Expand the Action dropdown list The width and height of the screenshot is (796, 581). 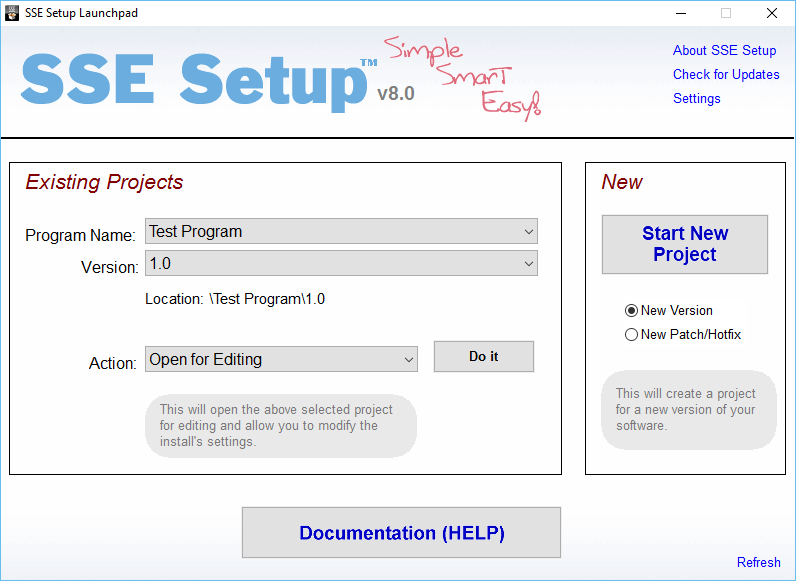(x=281, y=359)
